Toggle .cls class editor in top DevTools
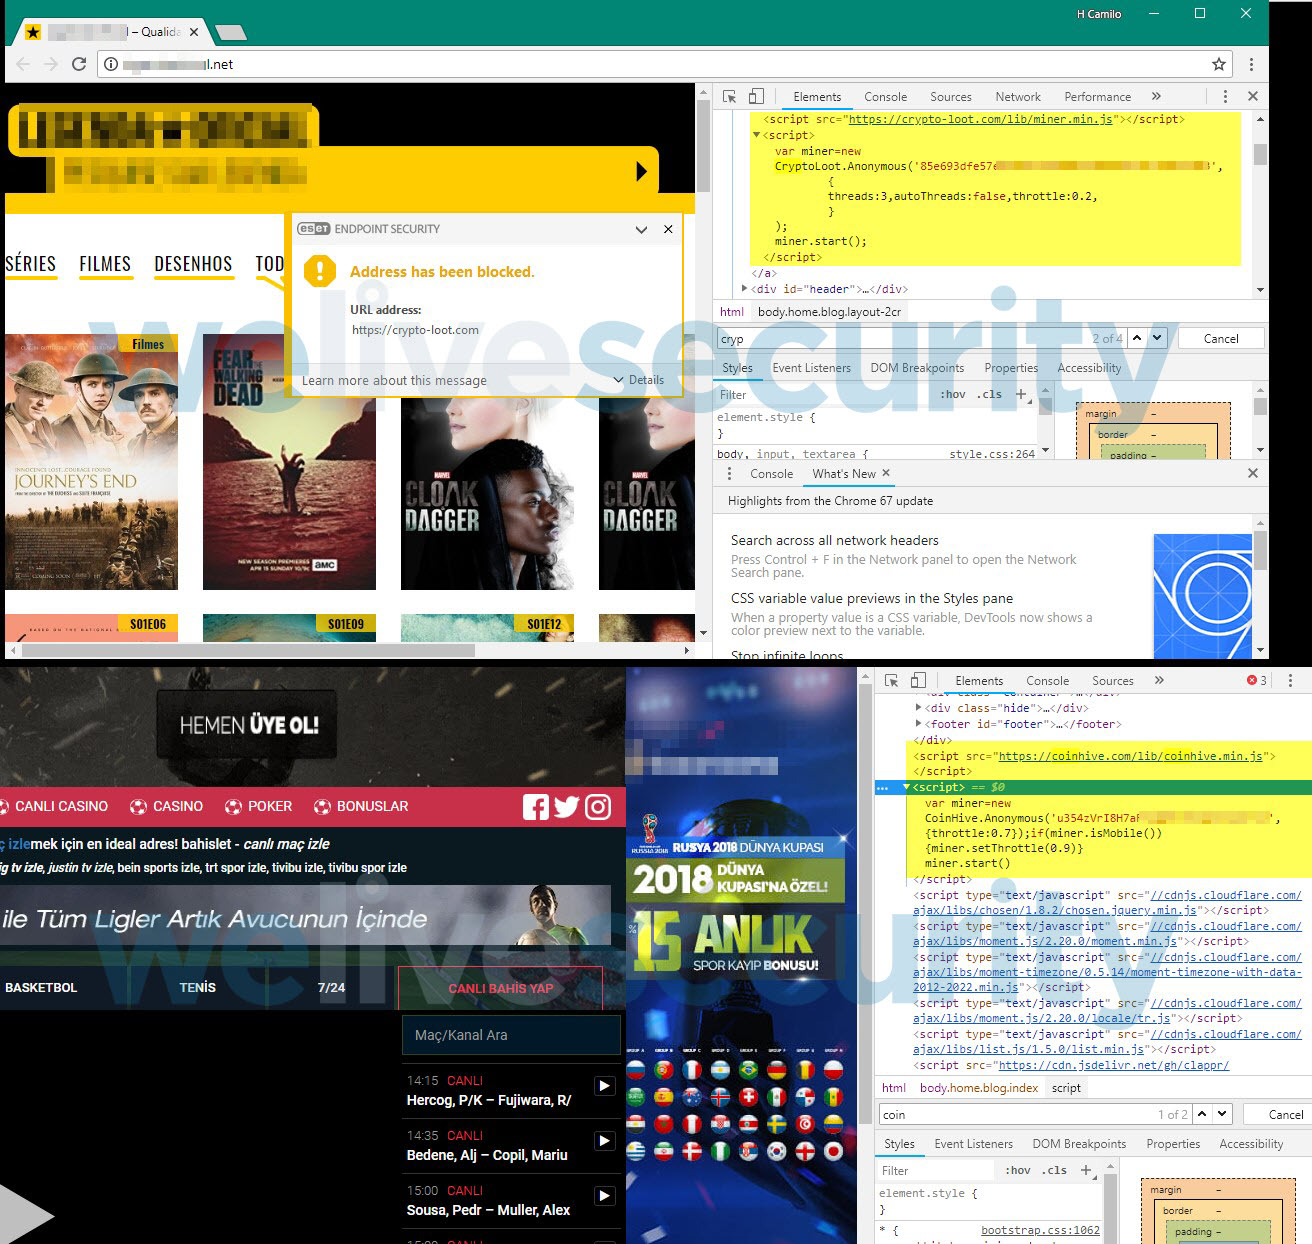The height and width of the screenshot is (1244, 1312). click(x=991, y=394)
